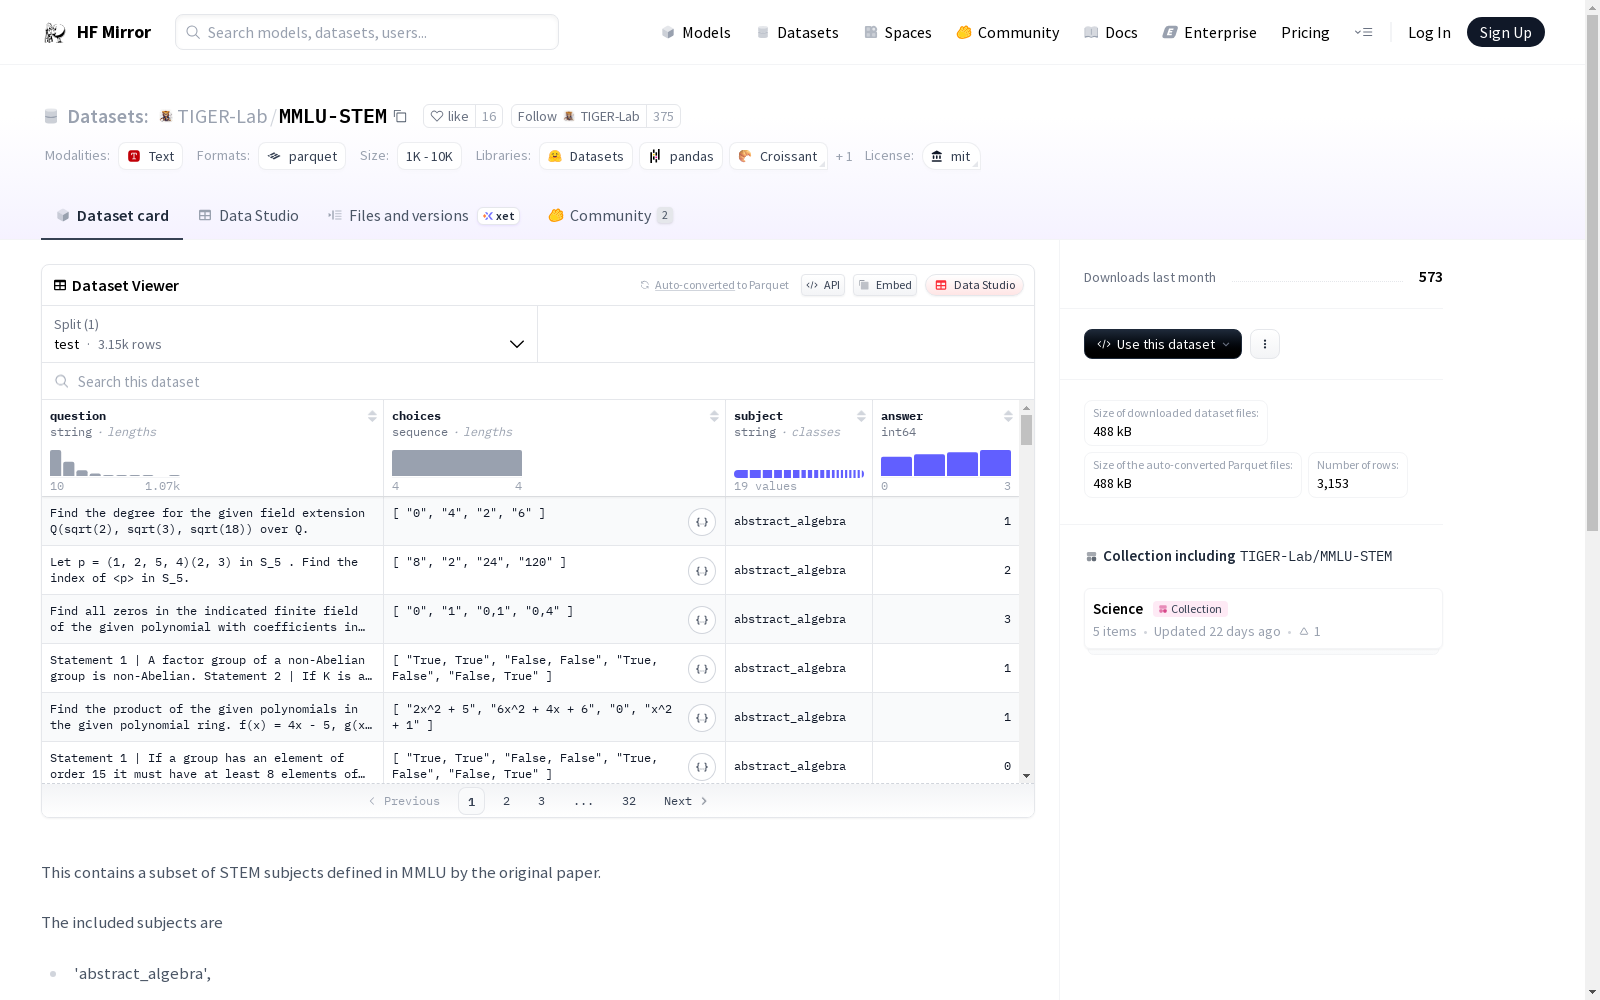Viewport: 1600px width, 1000px height.
Task: Expand choices cell for the polynomial product row
Action: click(702, 718)
